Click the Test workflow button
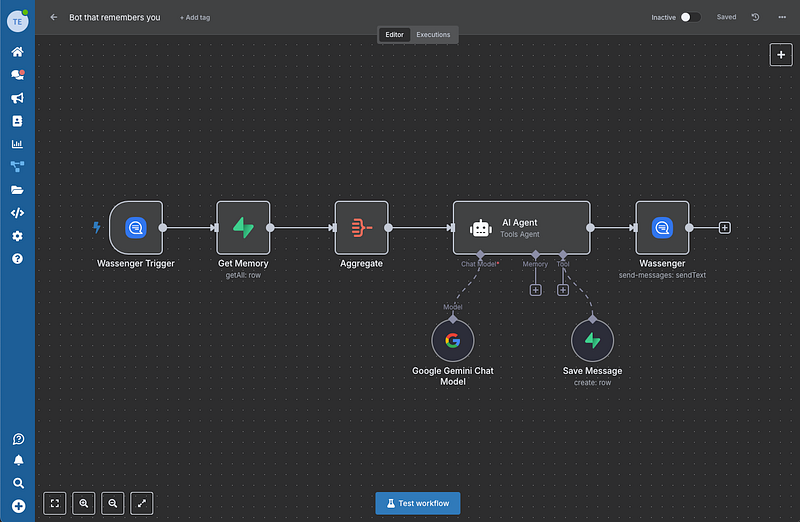This screenshot has height=522, width=800. [418, 503]
